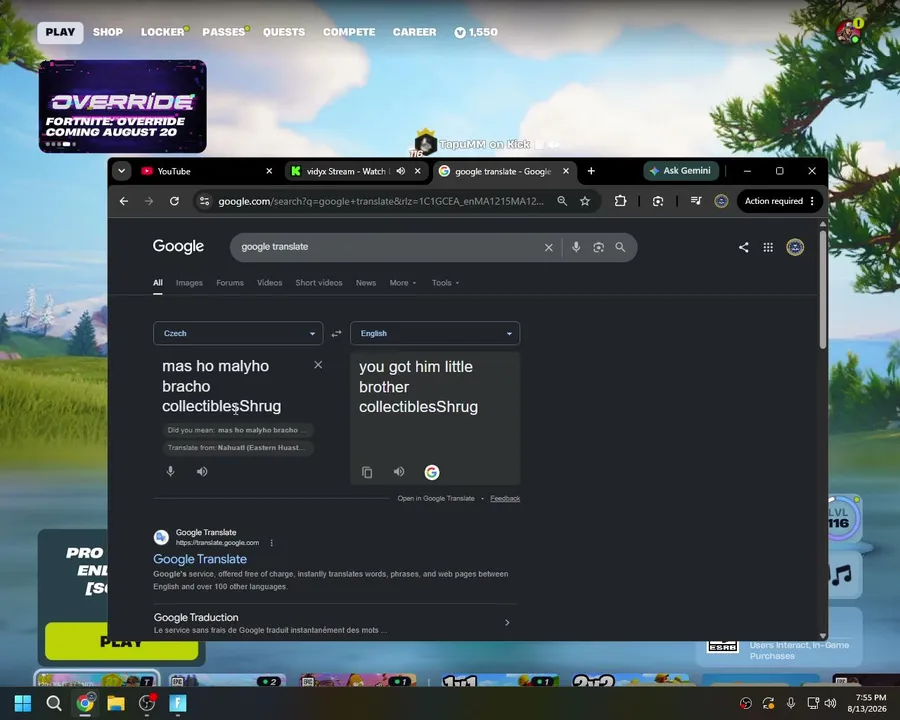Expand the More search filters menu
900x720 pixels.
[403, 282]
